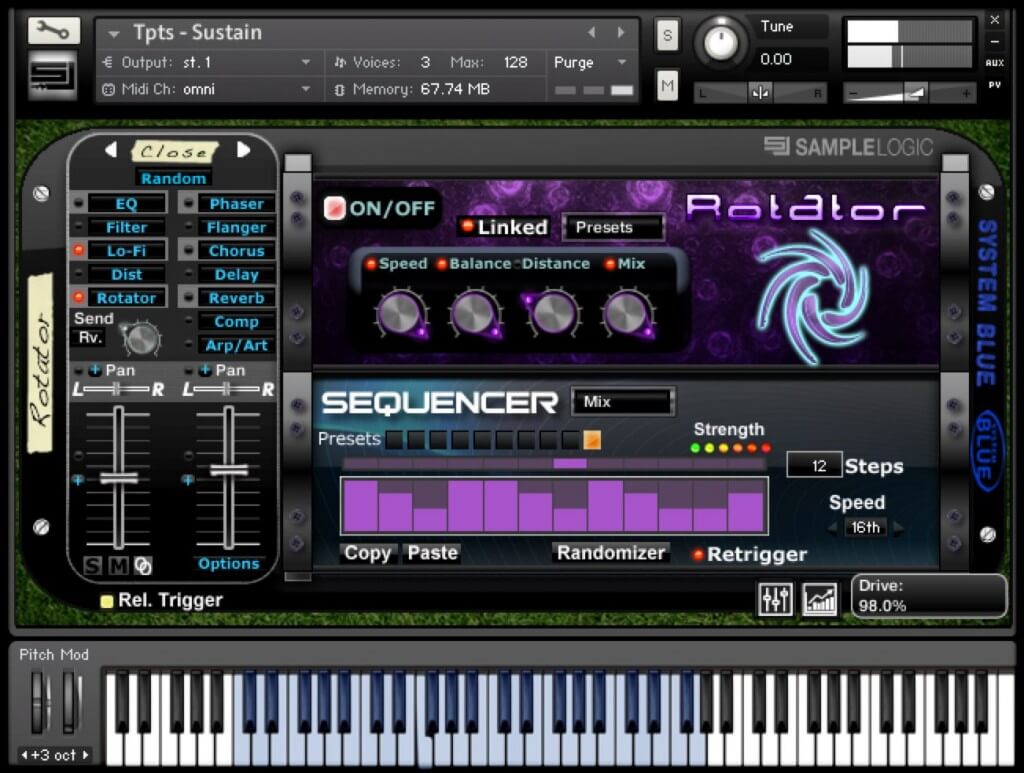
Task: Open the Purge dropdown menu
Action: point(590,63)
